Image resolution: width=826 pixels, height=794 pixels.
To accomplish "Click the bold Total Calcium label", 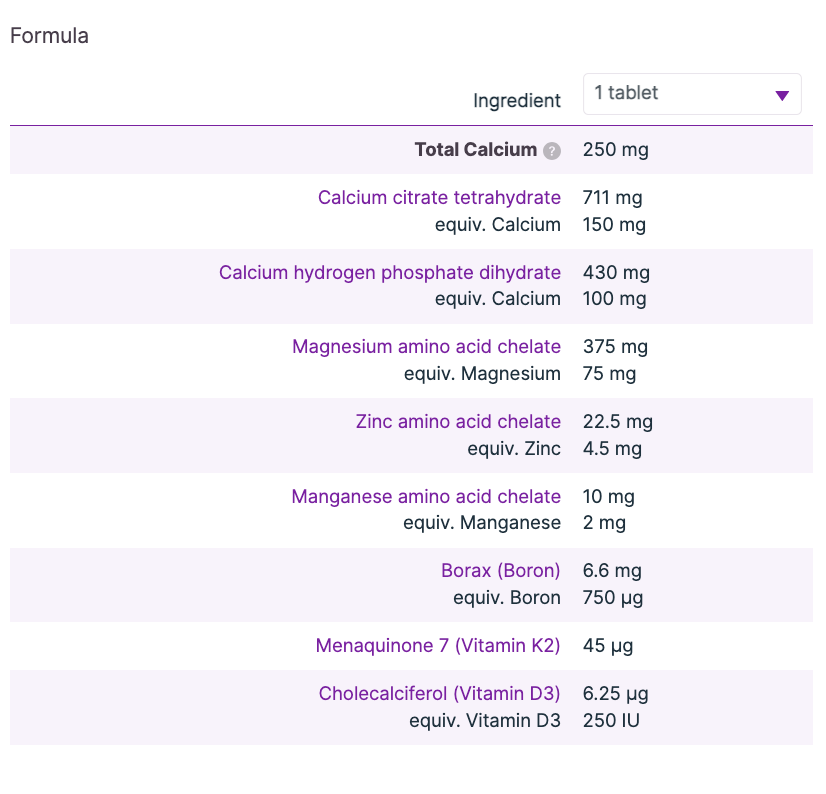I will [x=476, y=150].
